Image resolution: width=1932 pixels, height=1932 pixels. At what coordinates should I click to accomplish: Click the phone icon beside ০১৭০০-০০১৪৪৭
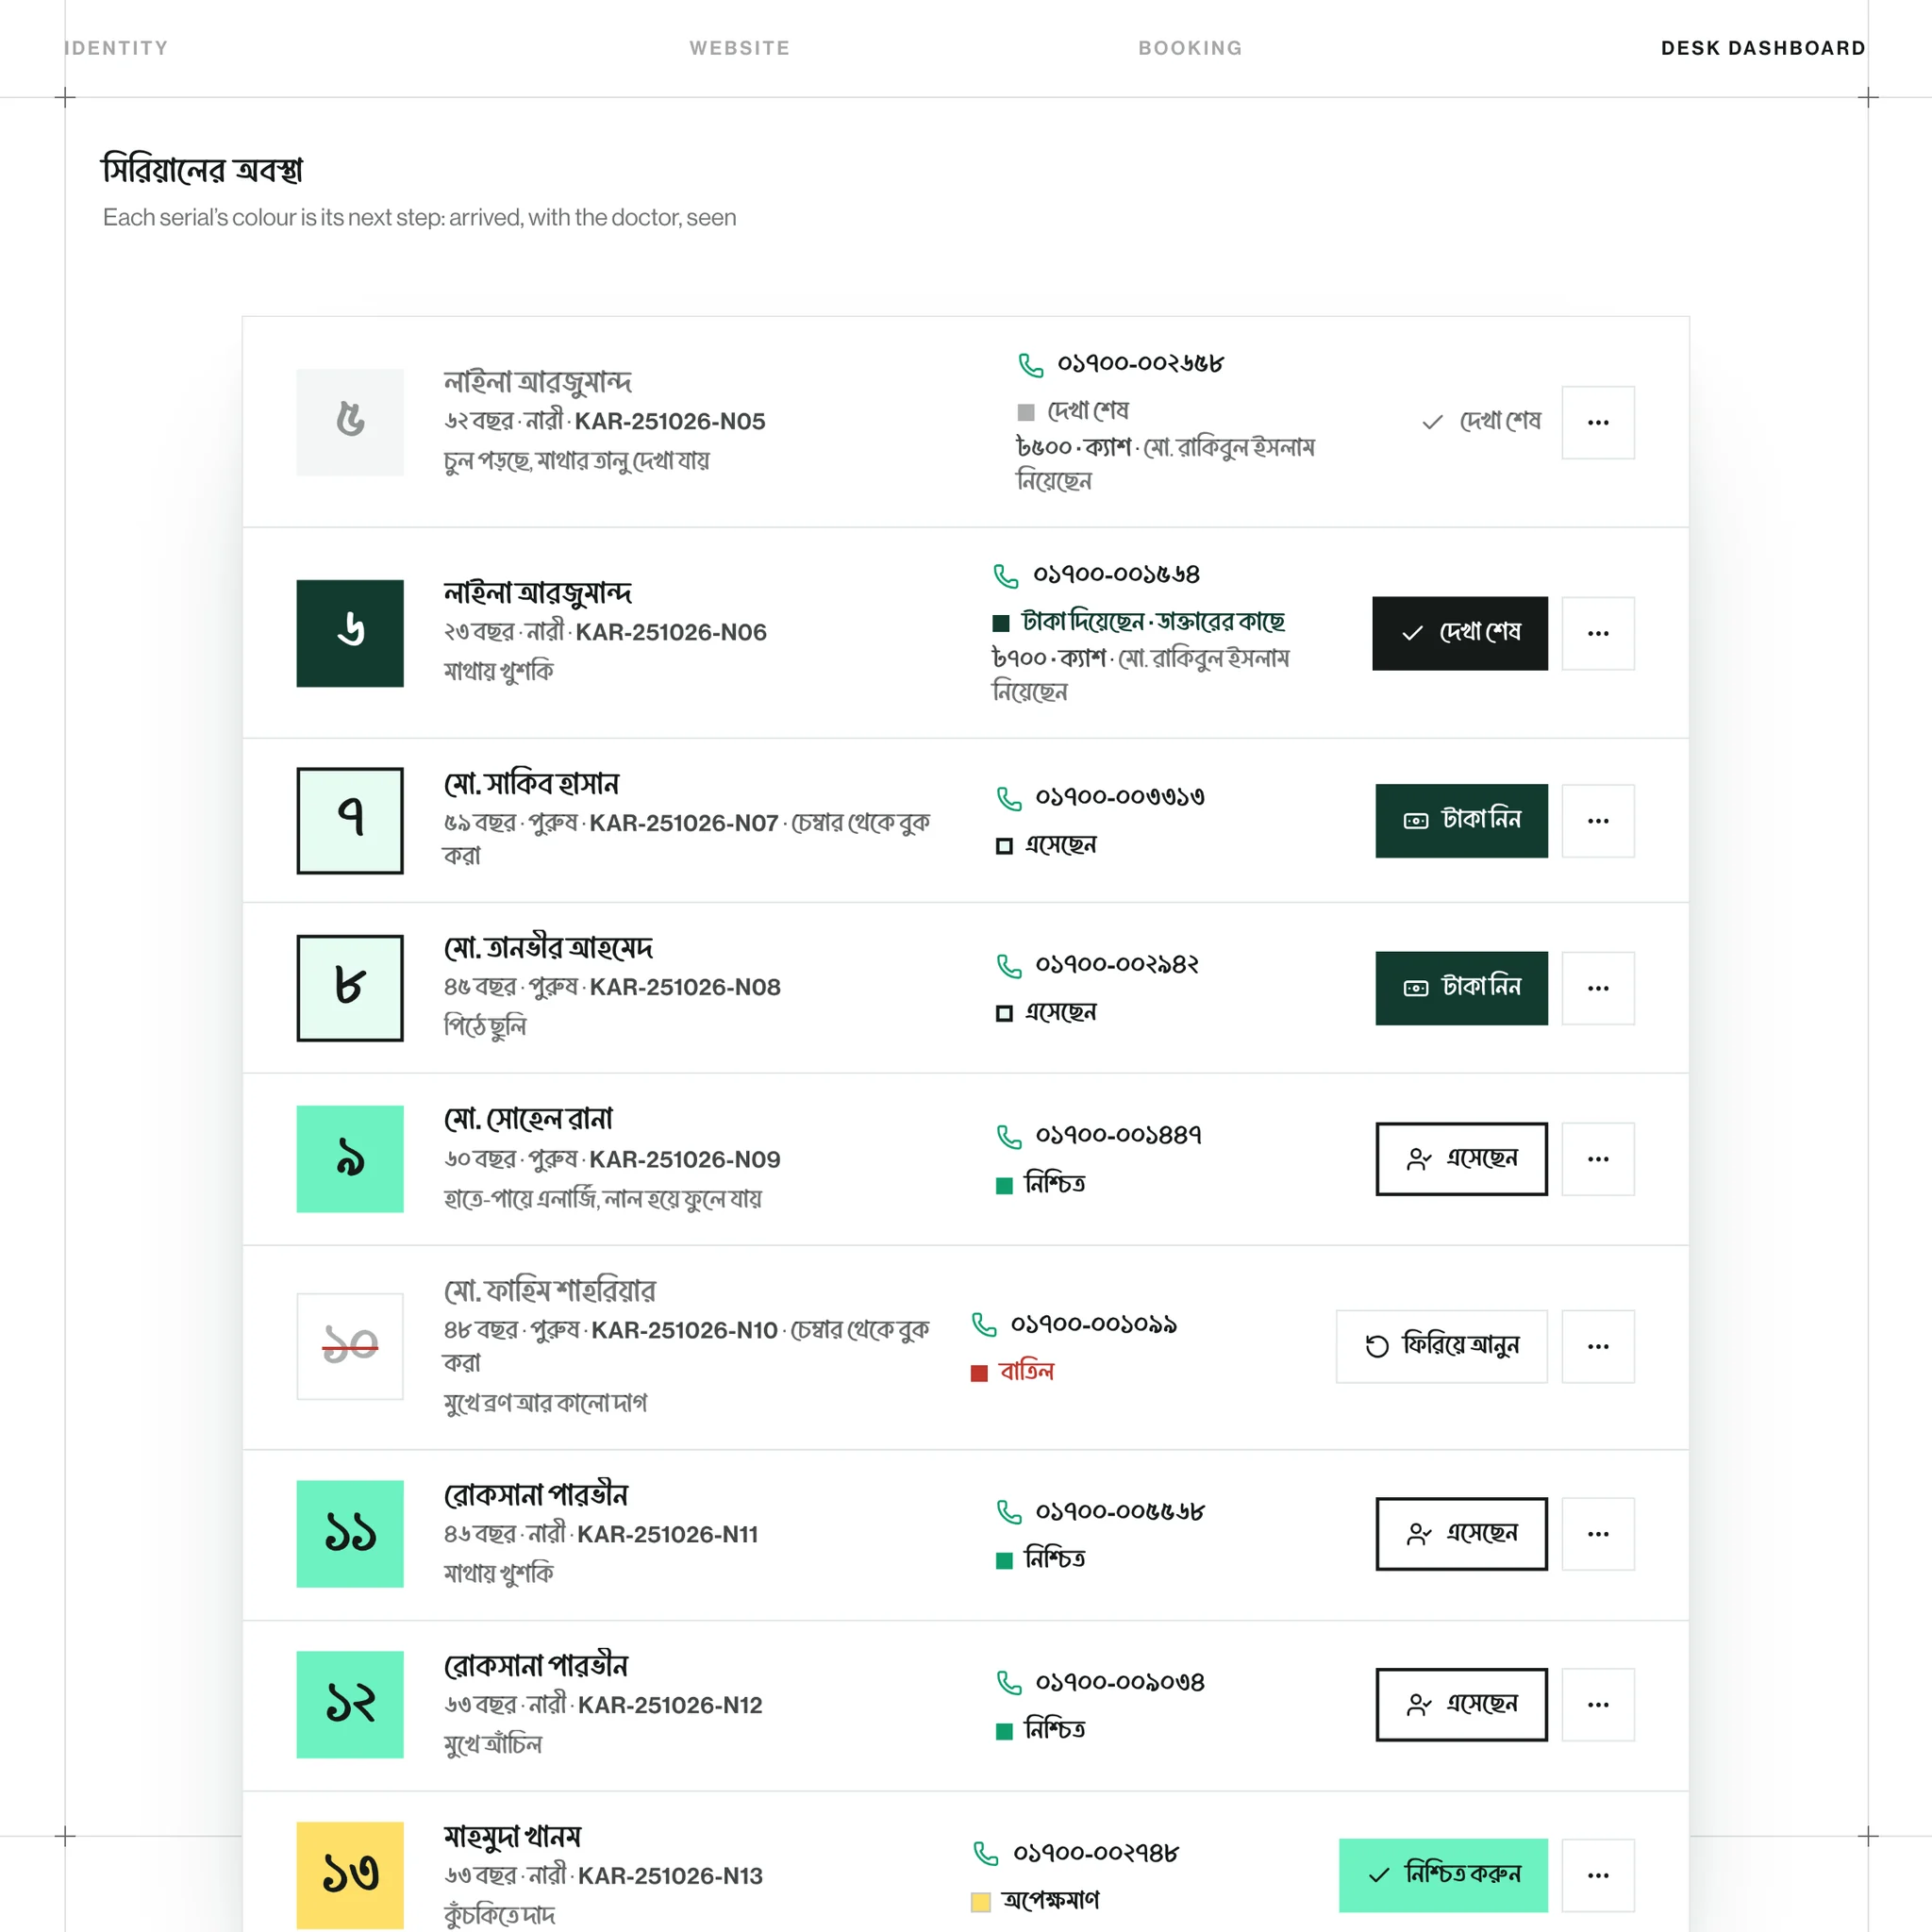coord(1009,1137)
